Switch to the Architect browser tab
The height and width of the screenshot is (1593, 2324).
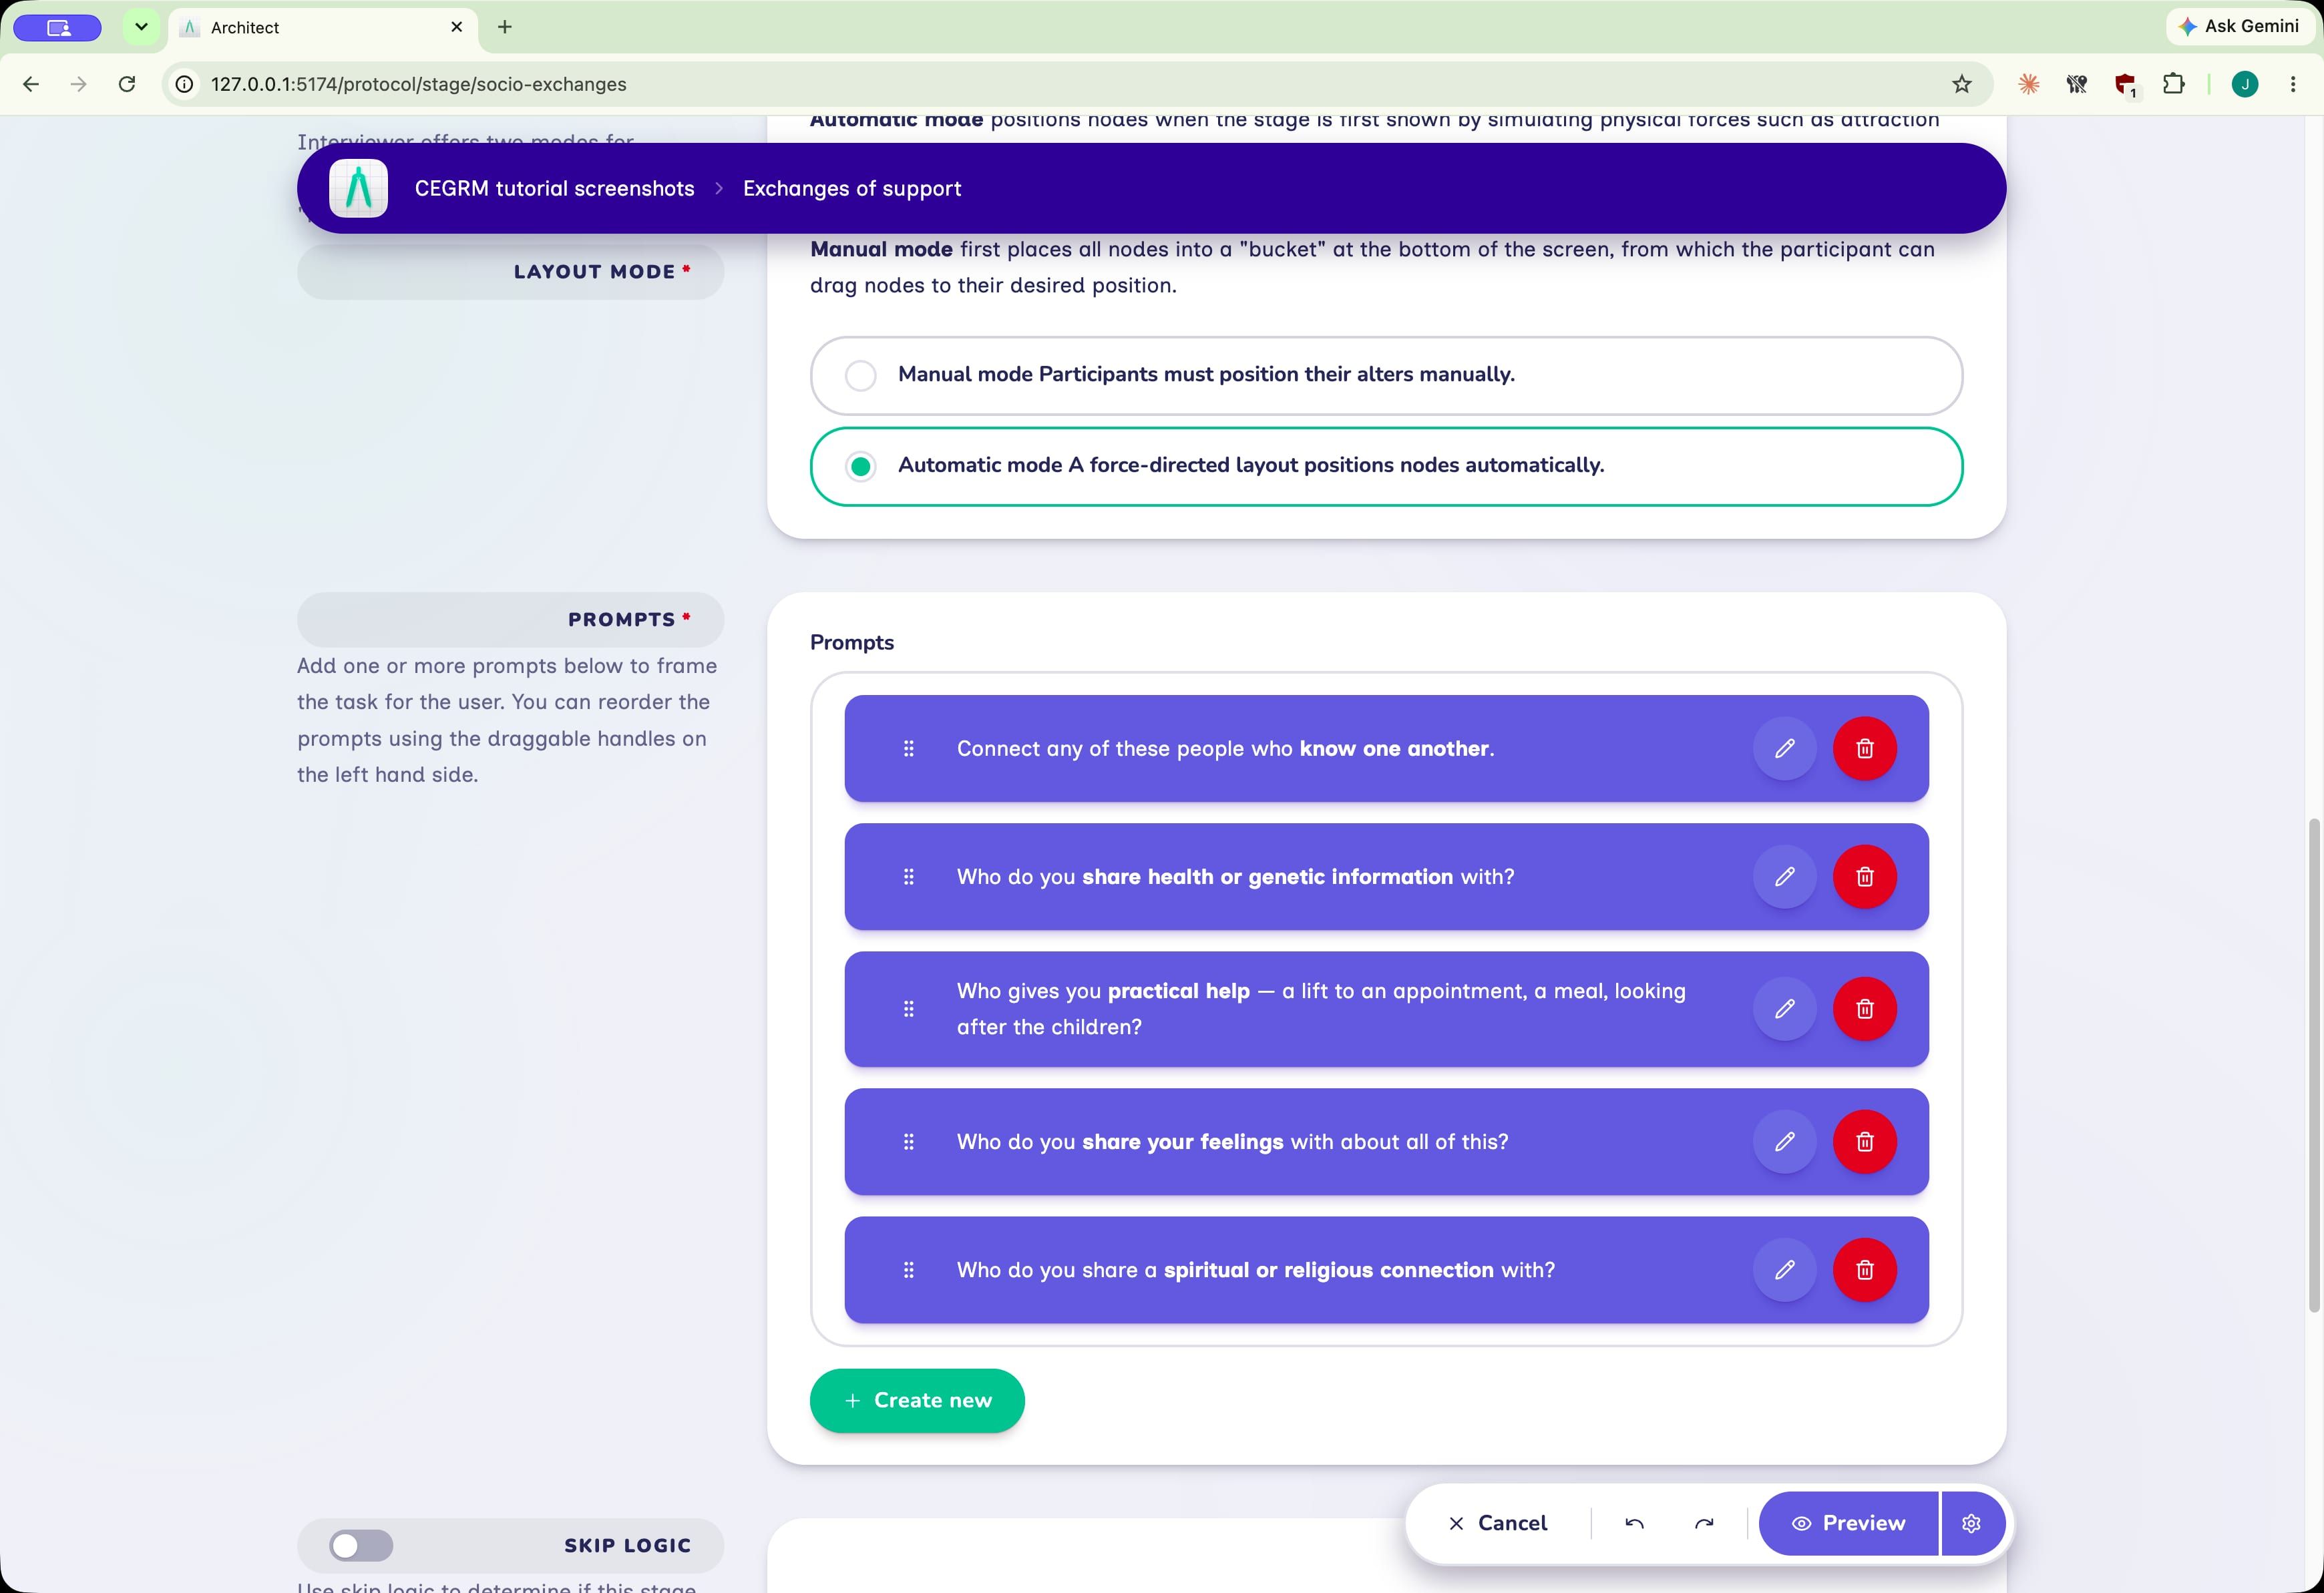(x=322, y=27)
